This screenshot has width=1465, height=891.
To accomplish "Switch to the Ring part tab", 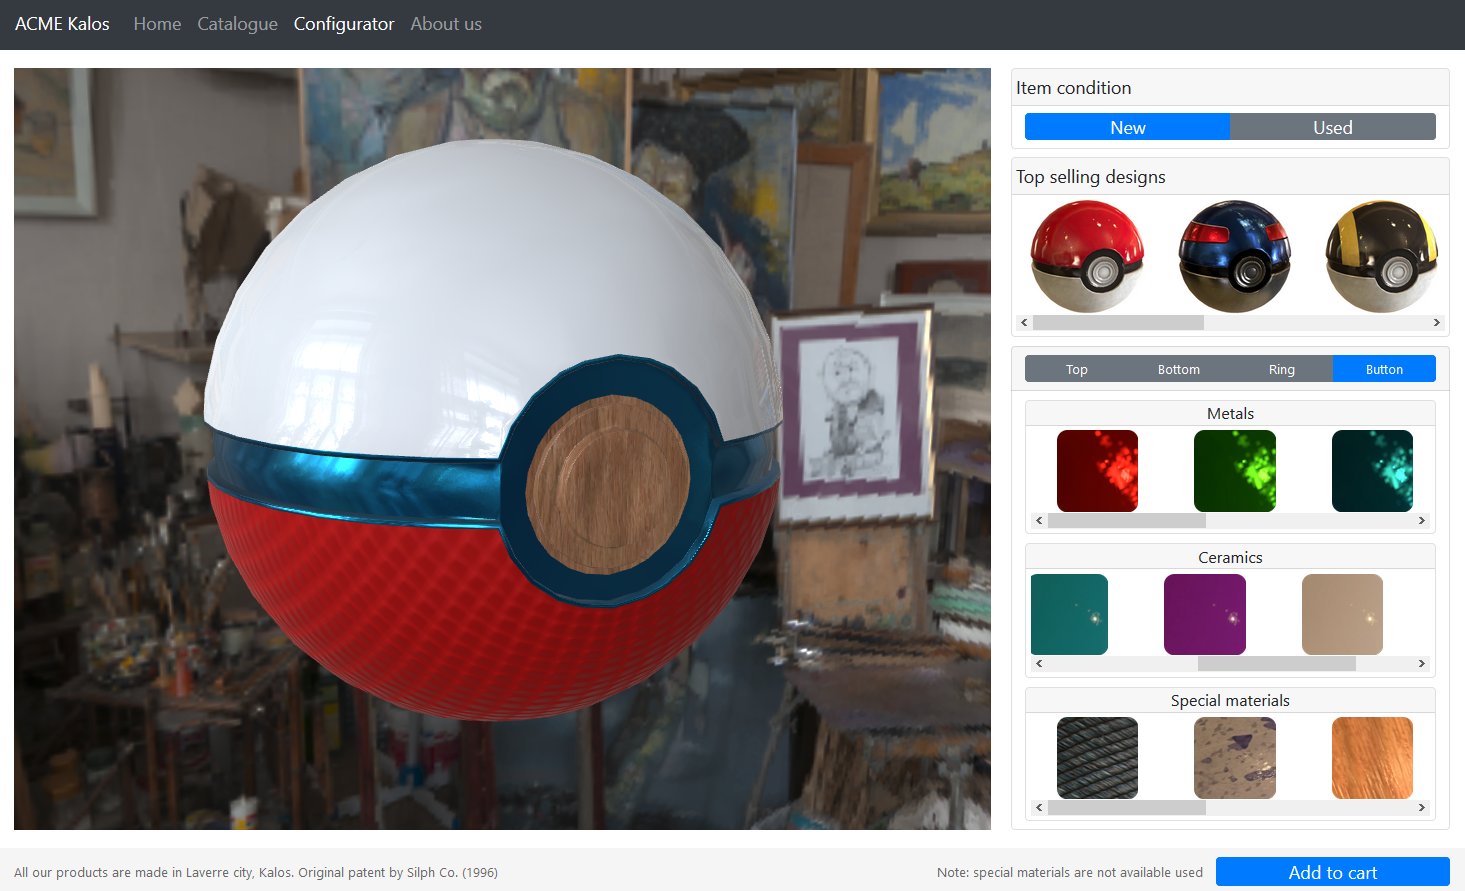I will point(1282,369).
